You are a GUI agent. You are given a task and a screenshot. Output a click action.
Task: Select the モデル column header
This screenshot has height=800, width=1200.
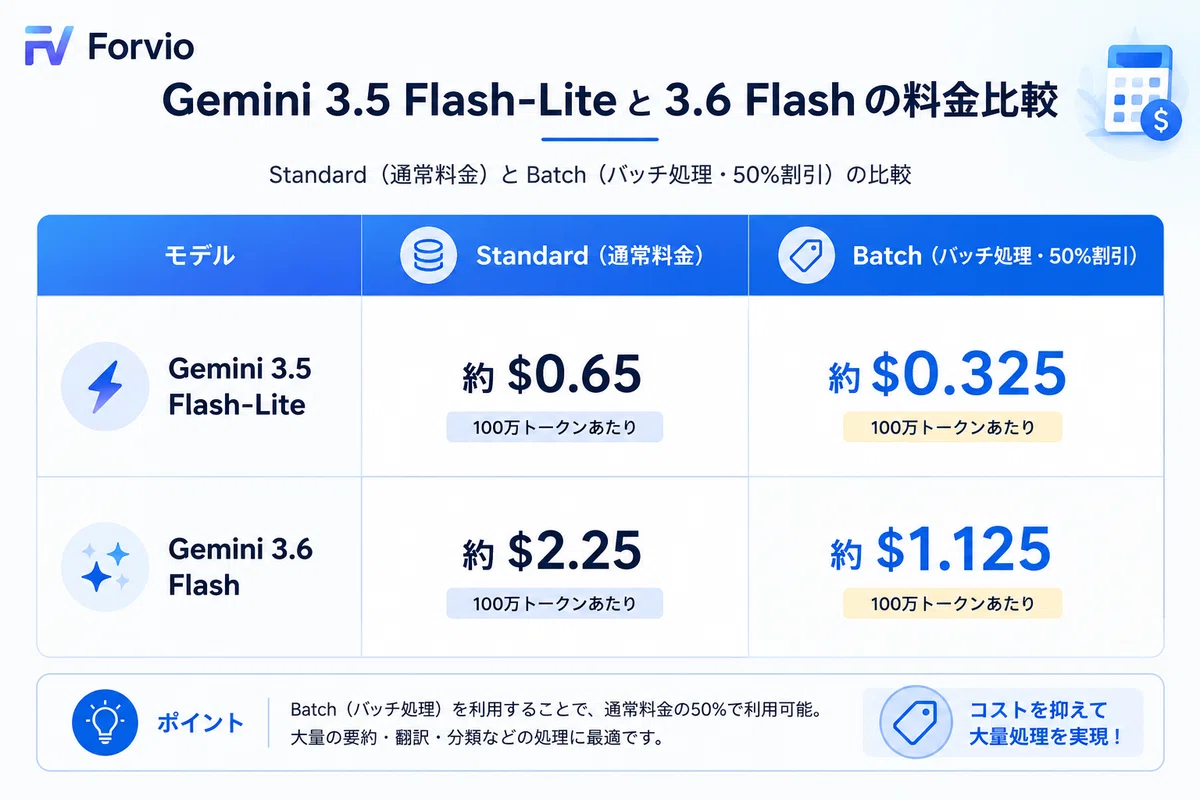click(x=200, y=256)
